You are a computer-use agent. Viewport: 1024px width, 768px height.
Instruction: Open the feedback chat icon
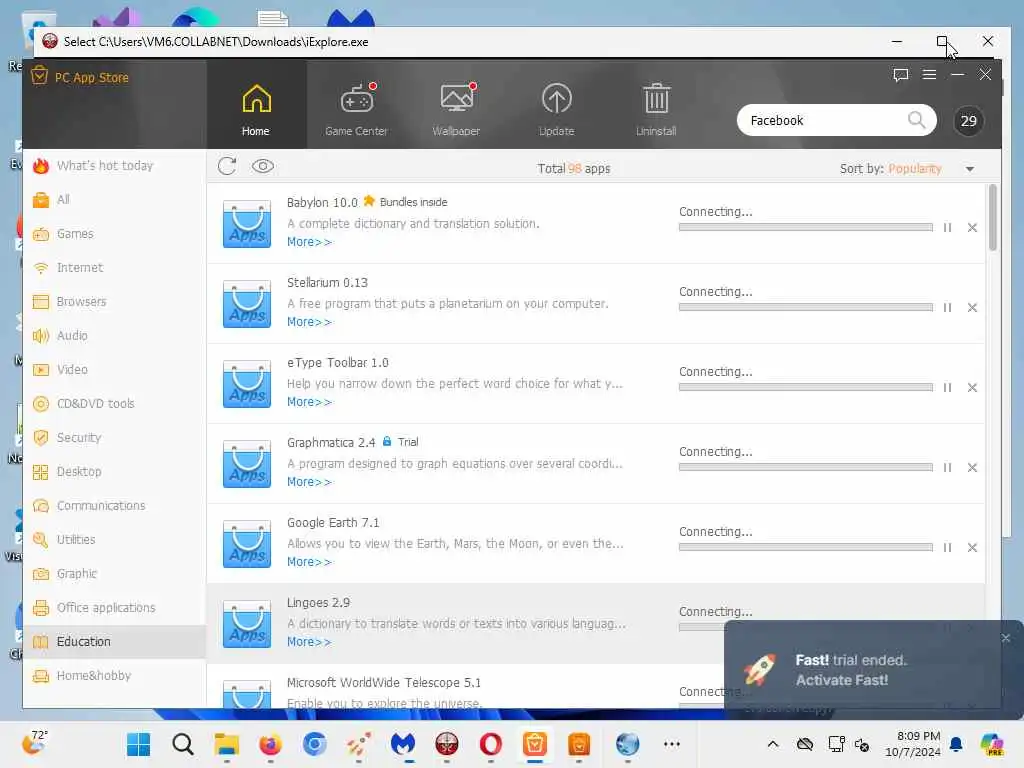(901, 75)
